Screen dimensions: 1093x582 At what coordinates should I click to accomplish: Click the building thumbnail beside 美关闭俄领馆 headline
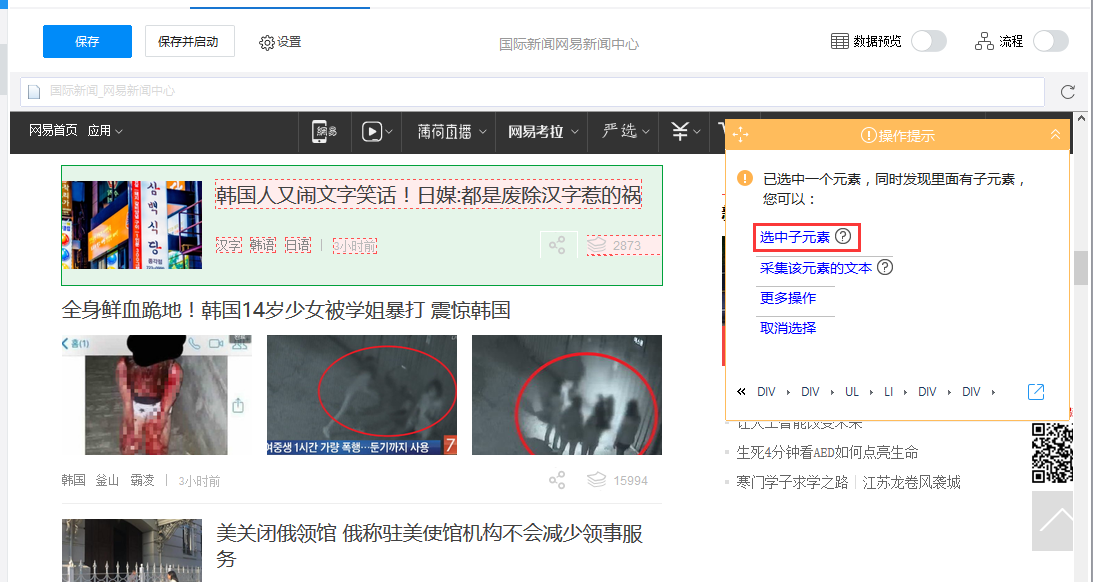click(132, 551)
